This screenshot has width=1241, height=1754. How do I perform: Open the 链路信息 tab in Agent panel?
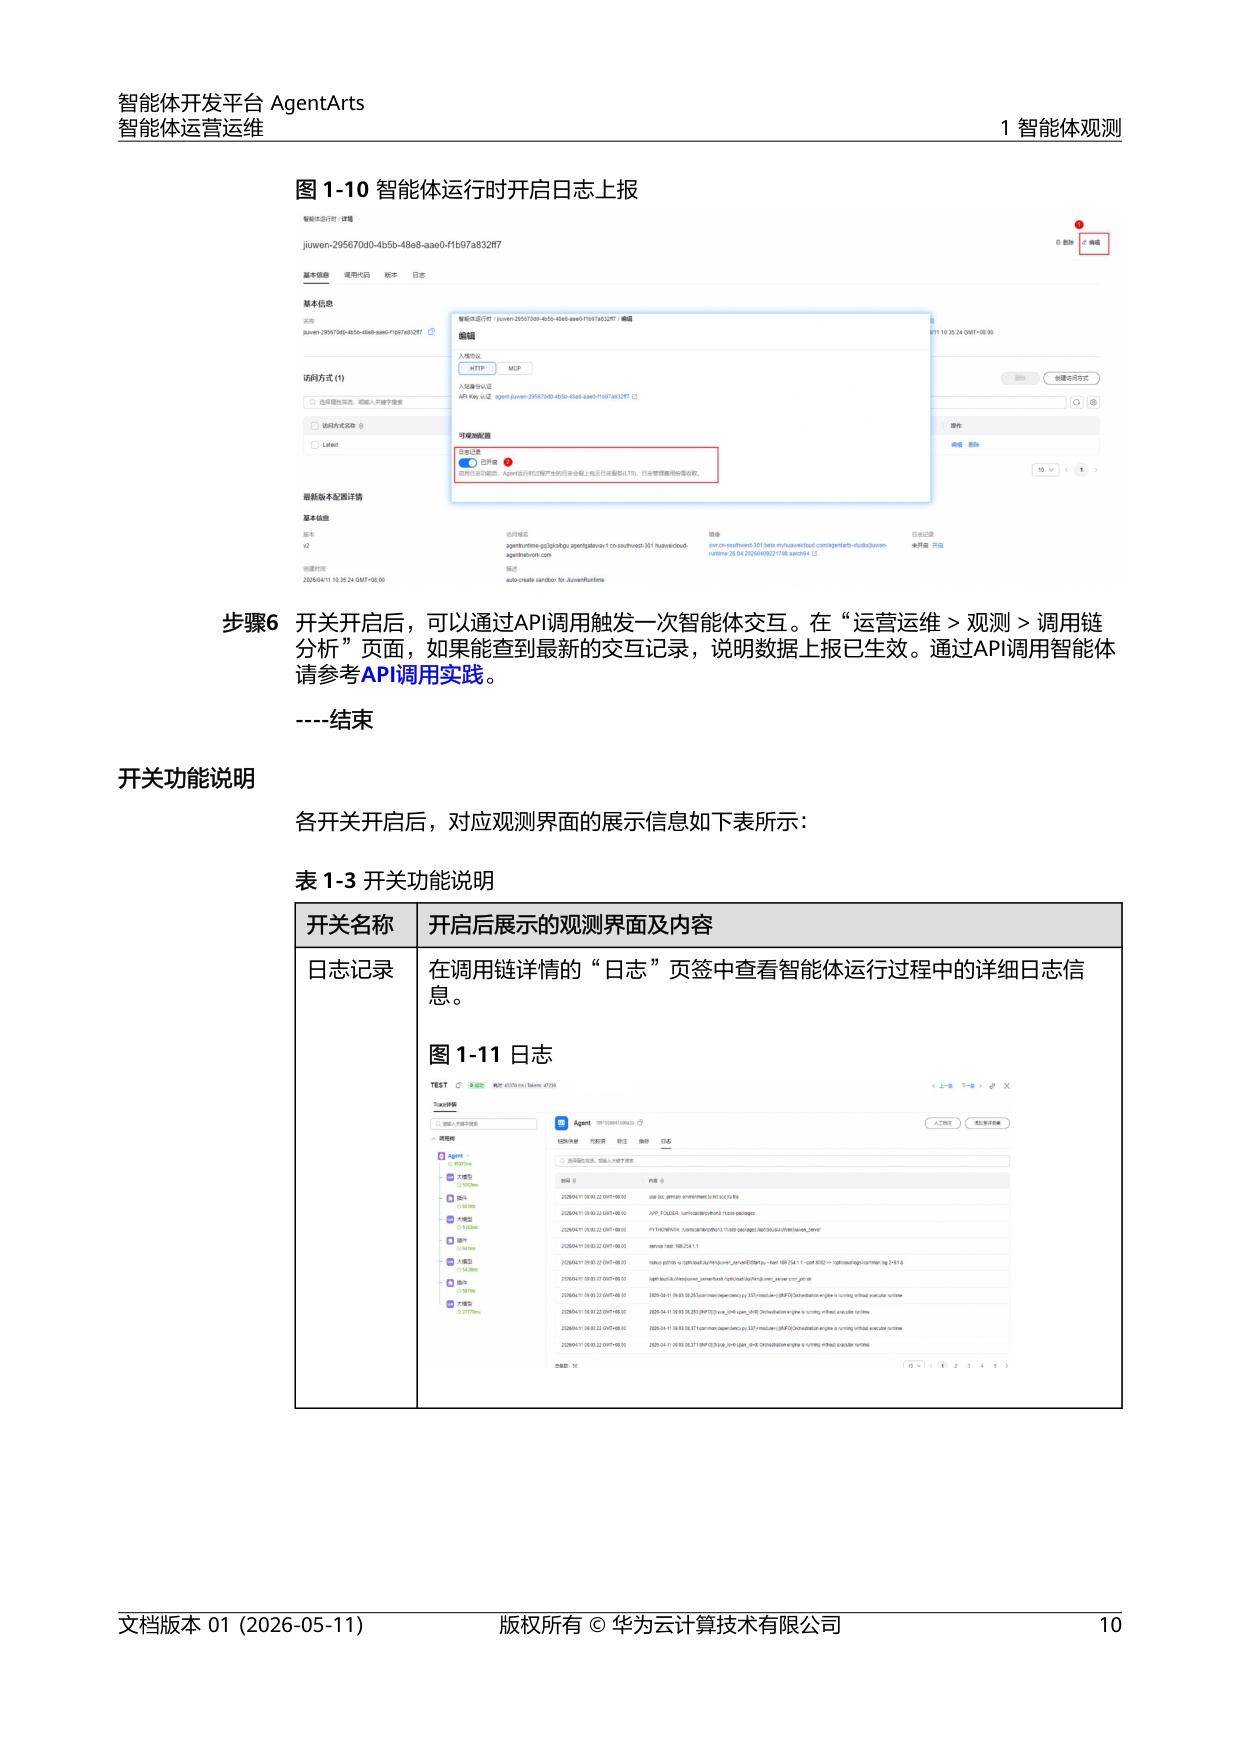point(568,1141)
